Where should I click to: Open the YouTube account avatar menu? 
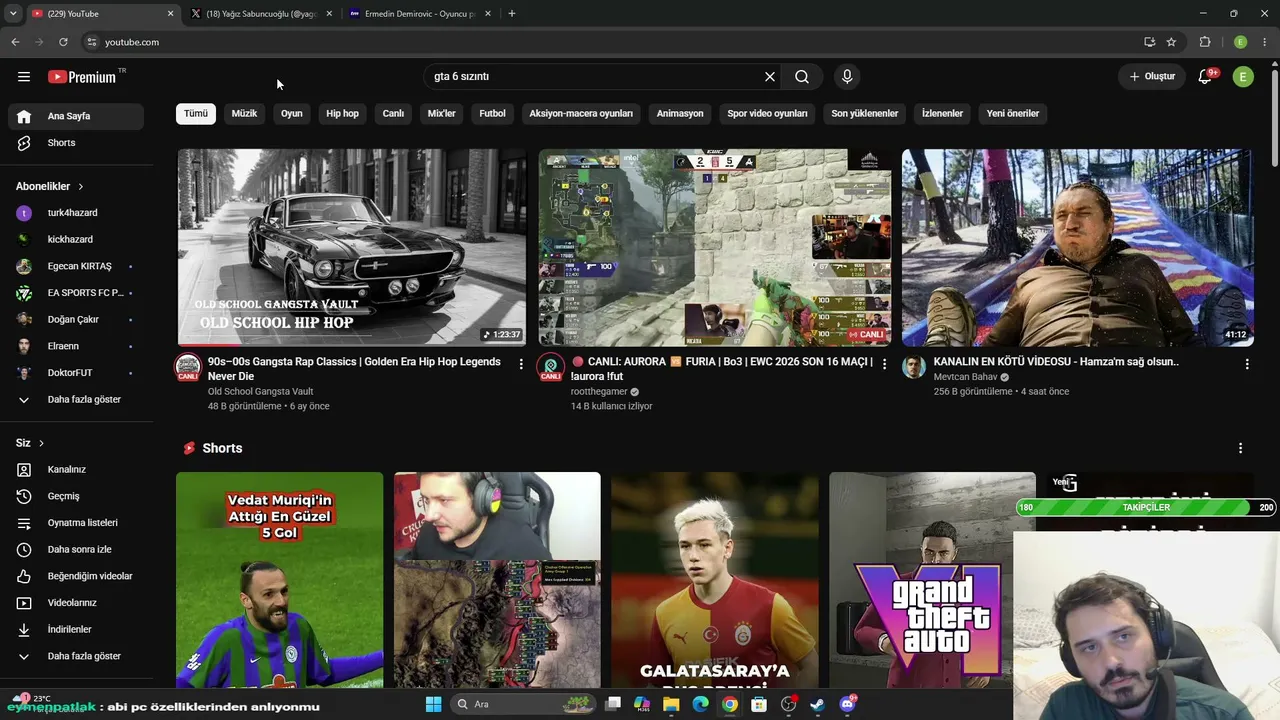pos(1243,77)
